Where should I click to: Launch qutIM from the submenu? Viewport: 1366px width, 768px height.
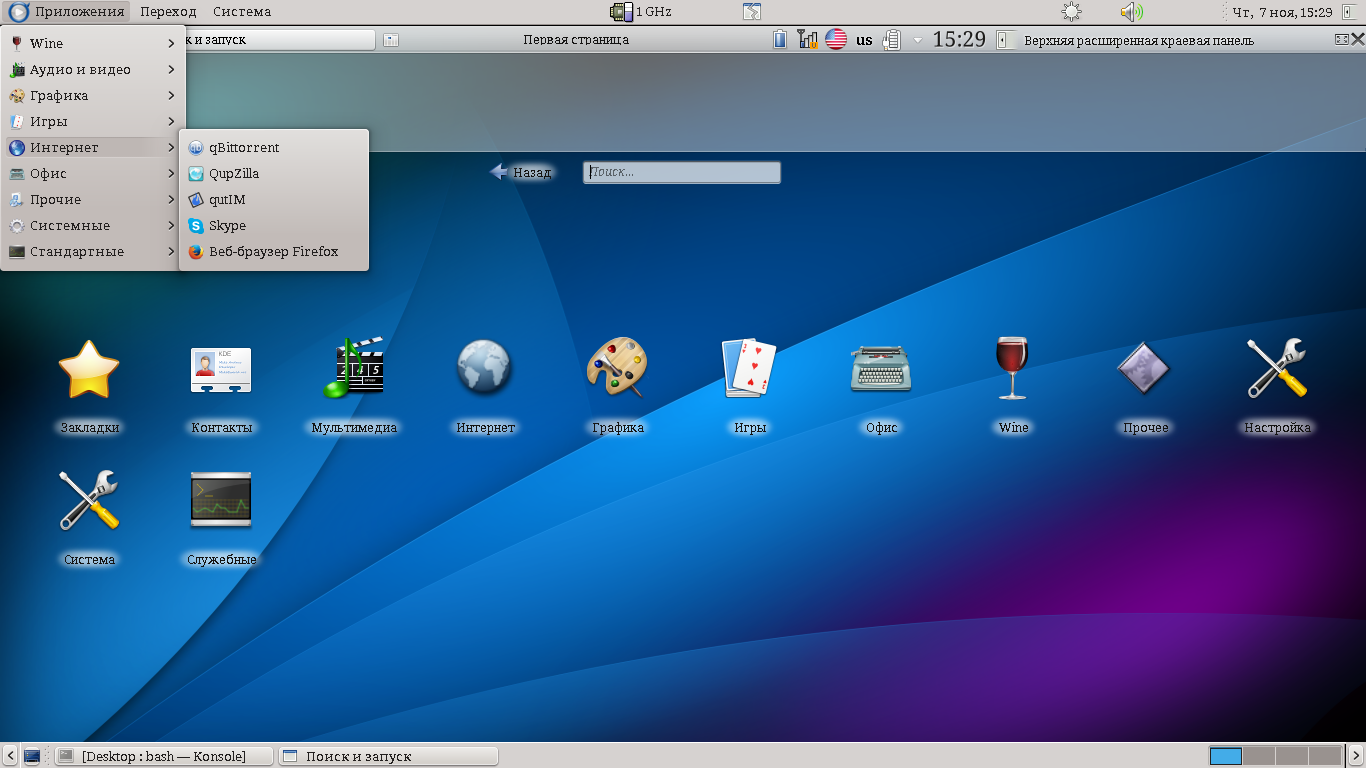[x=274, y=199]
